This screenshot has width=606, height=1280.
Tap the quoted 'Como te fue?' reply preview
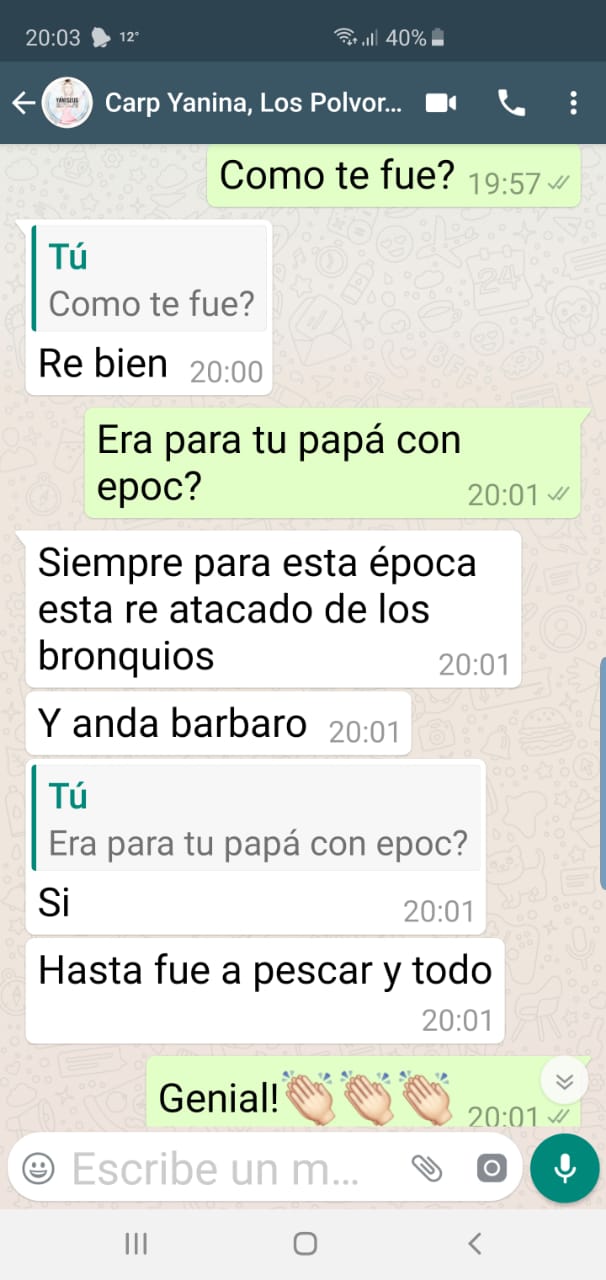click(x=150, y=278)
